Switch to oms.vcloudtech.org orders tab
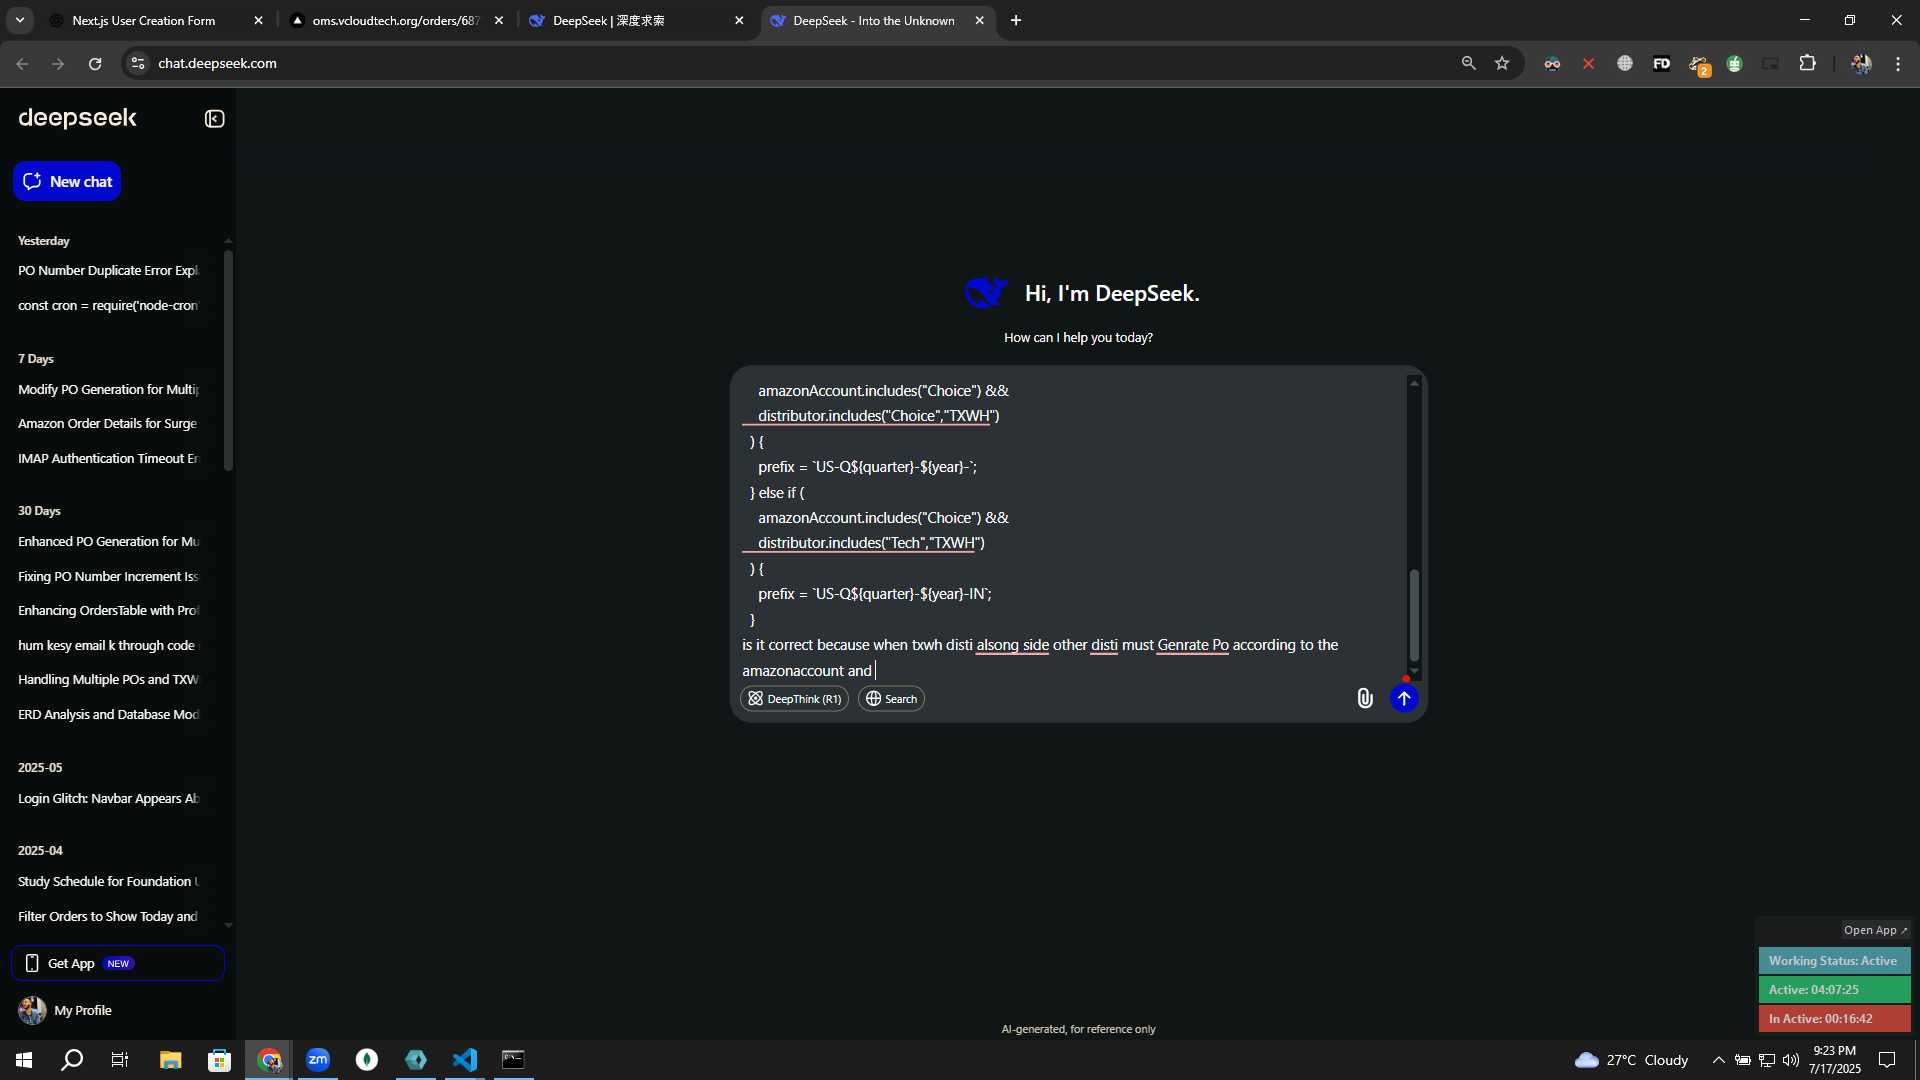The height and width of the screenshot is (1080, 1920). 395,20
